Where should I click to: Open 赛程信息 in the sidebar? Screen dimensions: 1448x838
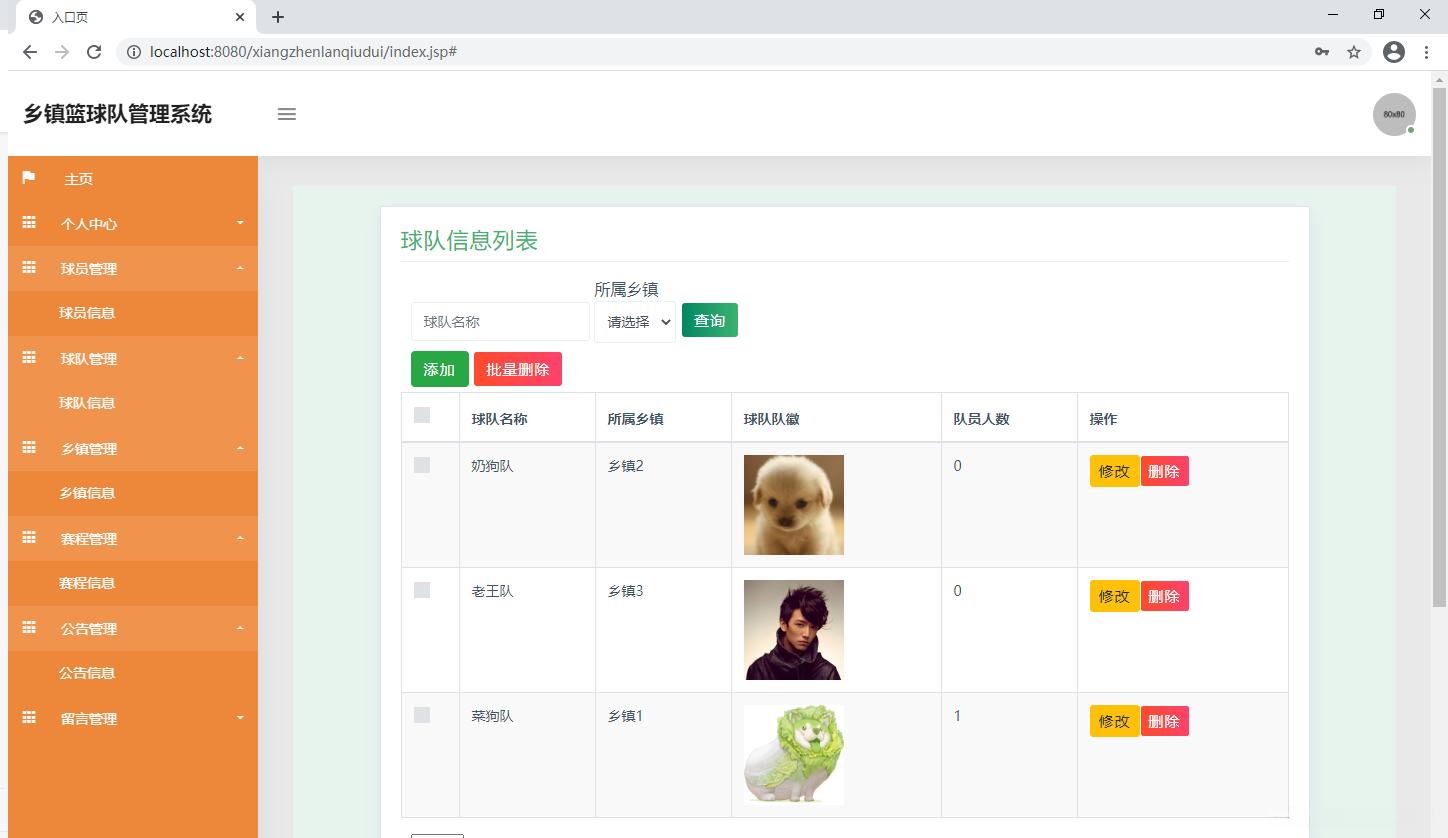pos(87,583)
